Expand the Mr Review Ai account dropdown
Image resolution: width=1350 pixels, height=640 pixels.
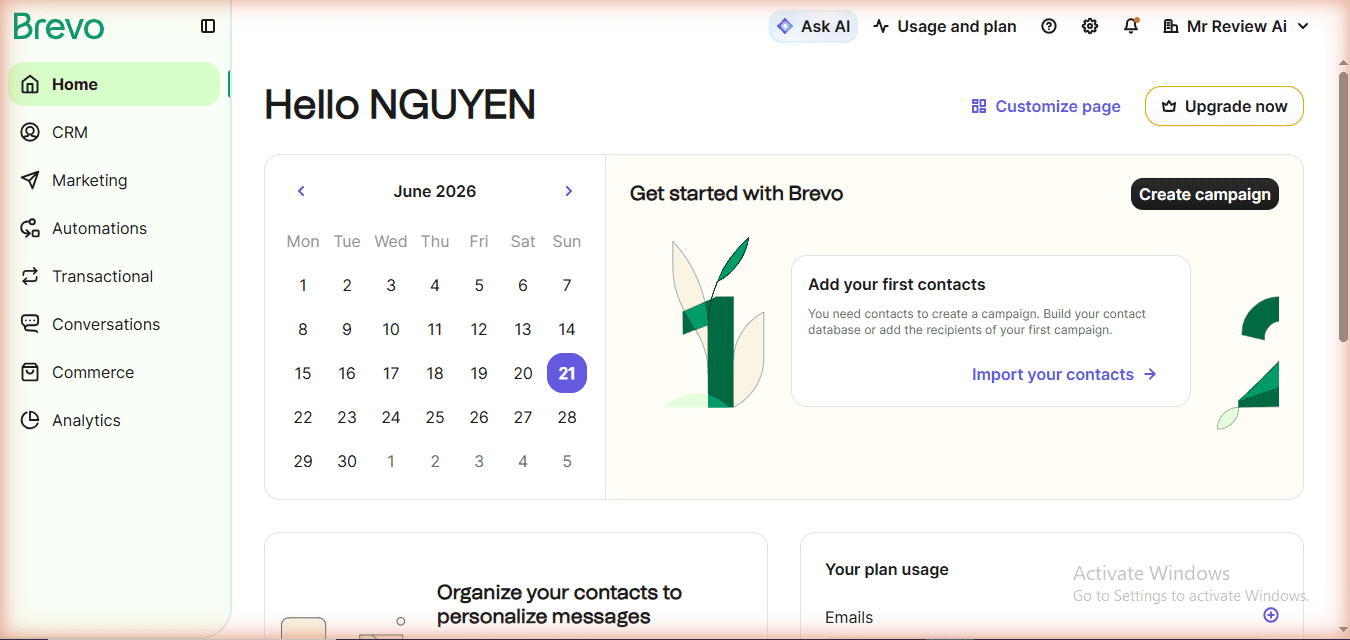1303,26
